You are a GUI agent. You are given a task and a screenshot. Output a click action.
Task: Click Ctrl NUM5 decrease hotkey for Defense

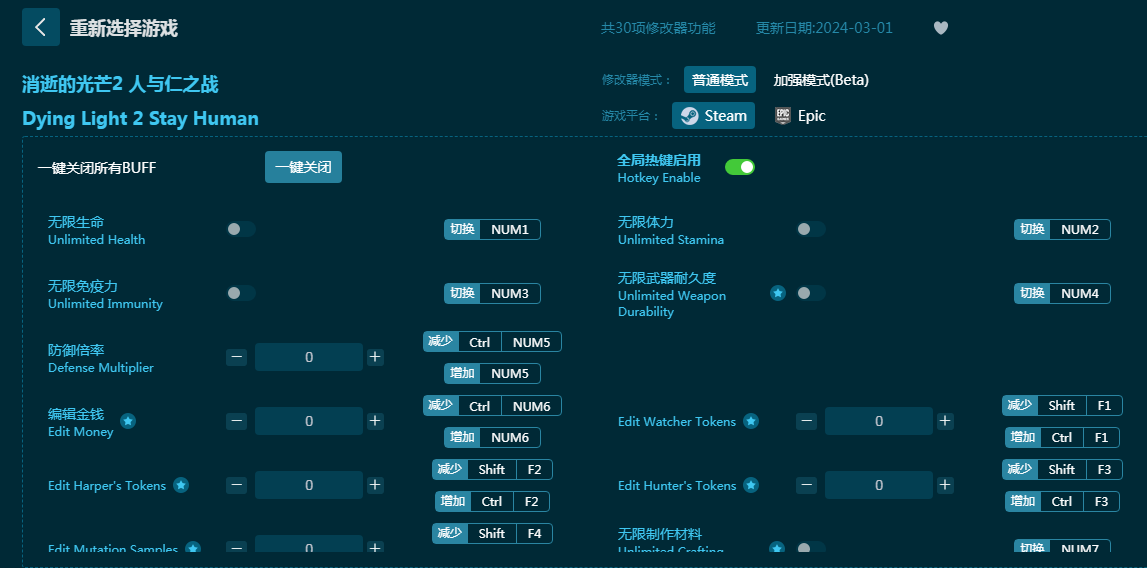click(492, 342)
